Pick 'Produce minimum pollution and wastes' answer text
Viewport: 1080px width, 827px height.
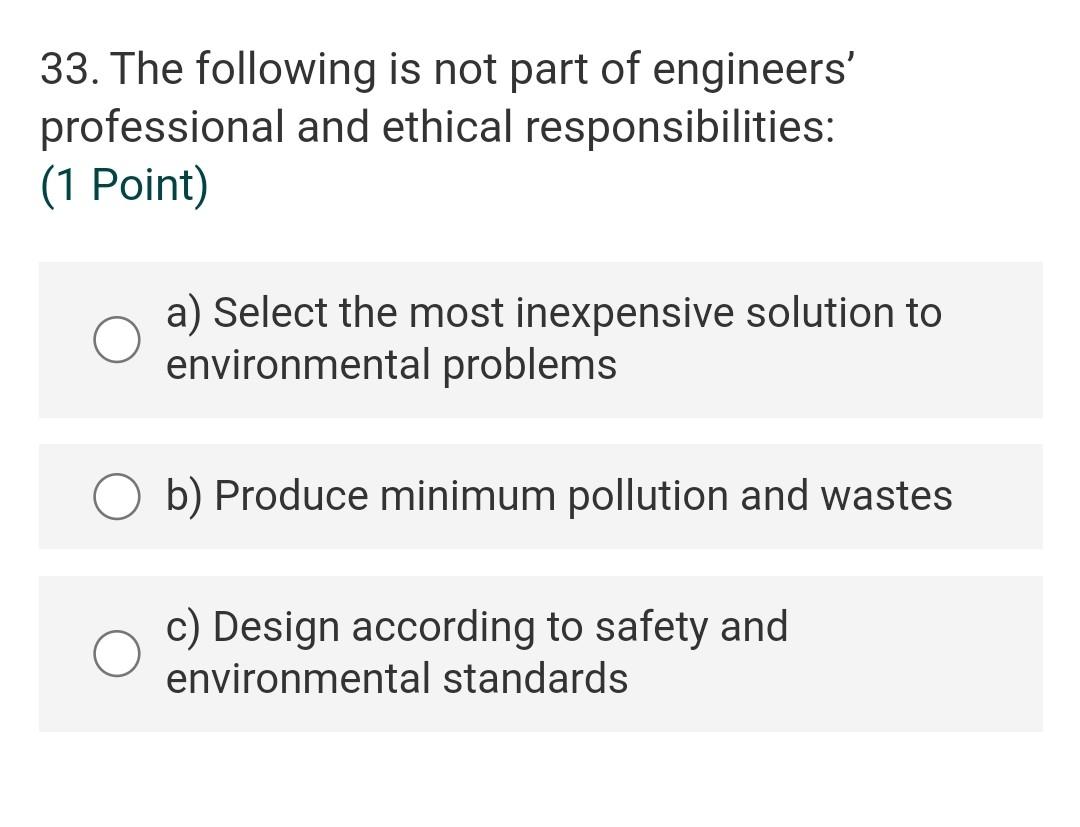click(583, 496)
